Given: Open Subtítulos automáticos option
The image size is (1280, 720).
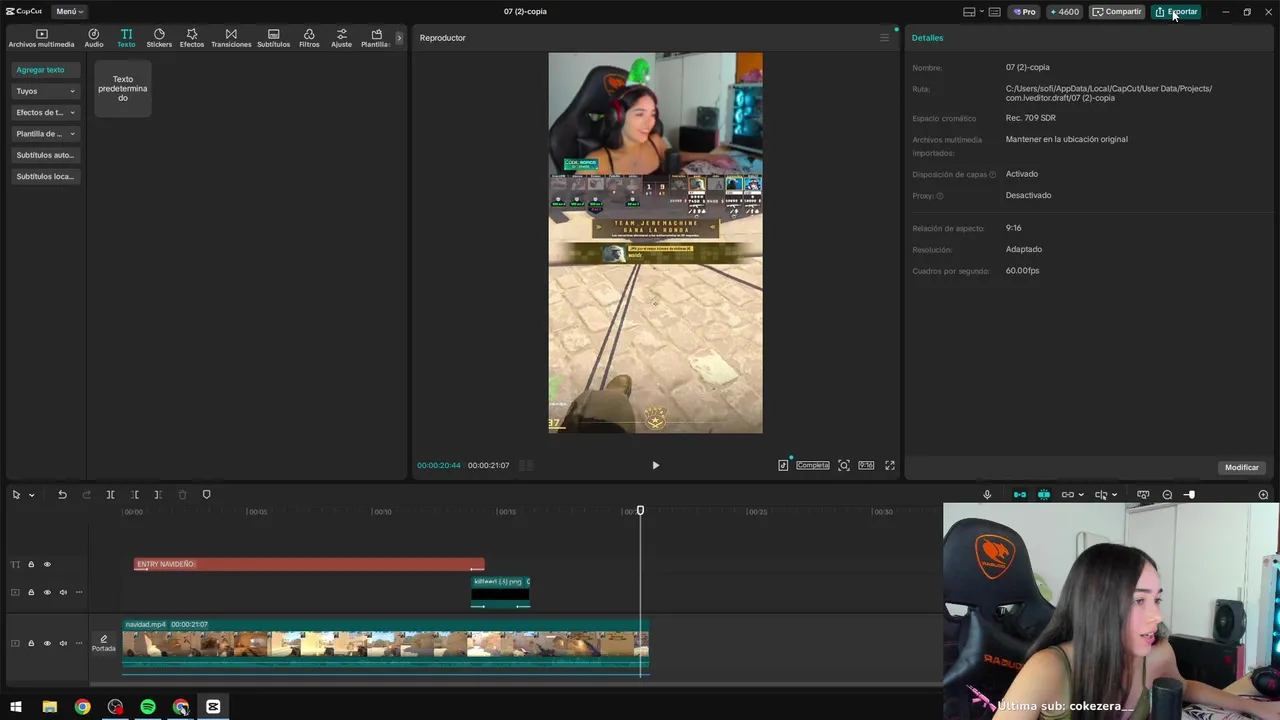Looking at the screenshot, I should pos(46,155).
